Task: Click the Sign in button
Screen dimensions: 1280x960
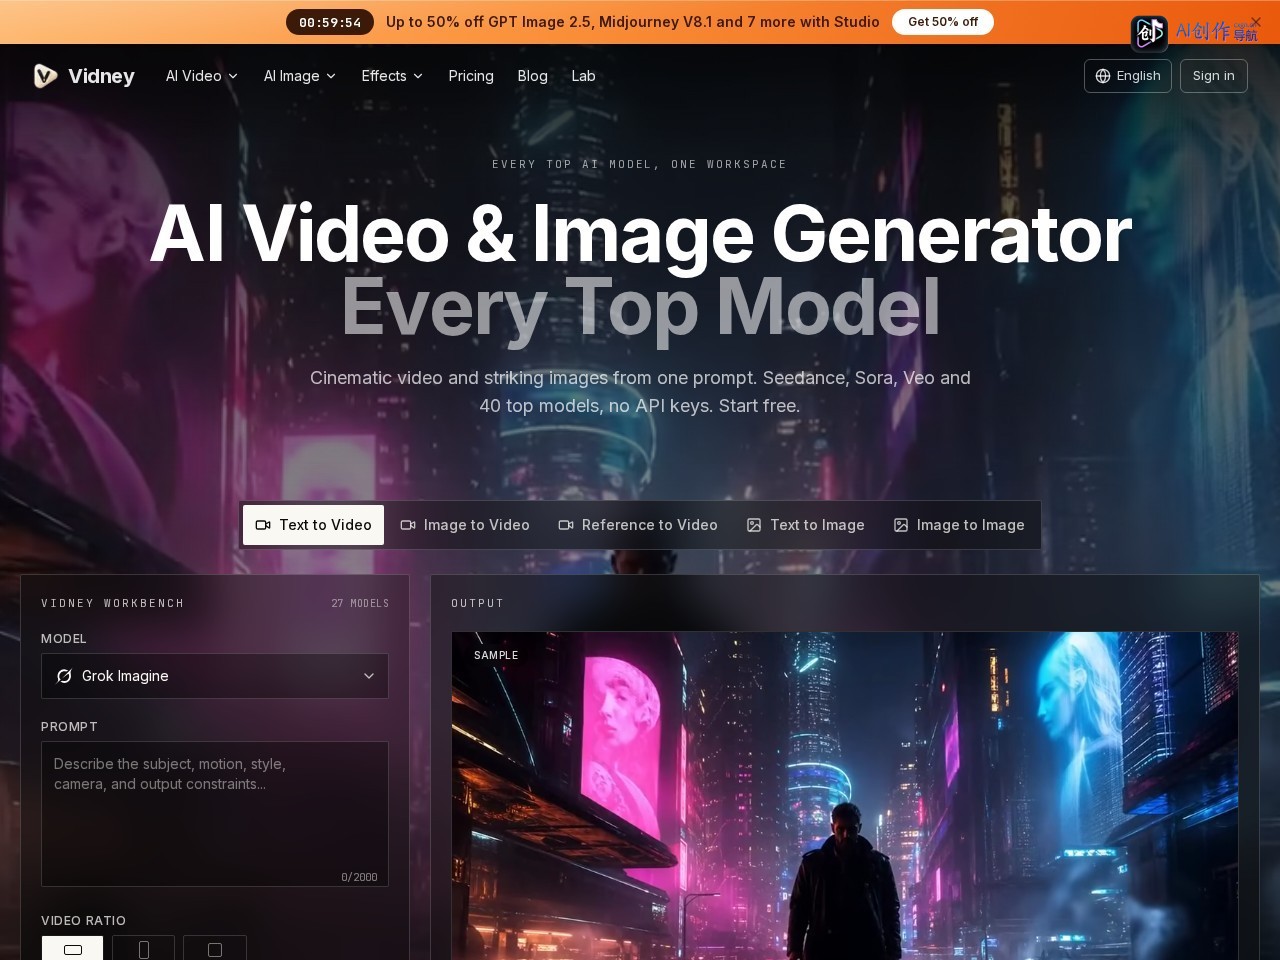Action: tap(1214, 76)
